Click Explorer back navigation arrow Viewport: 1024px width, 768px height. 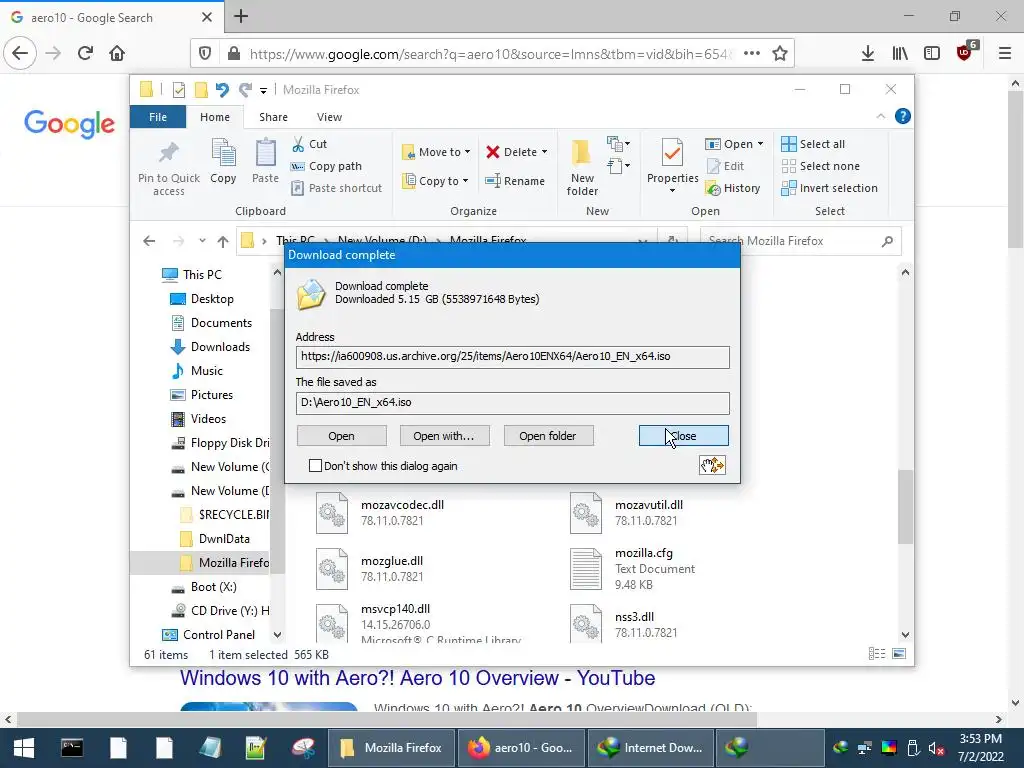[149, 241]
